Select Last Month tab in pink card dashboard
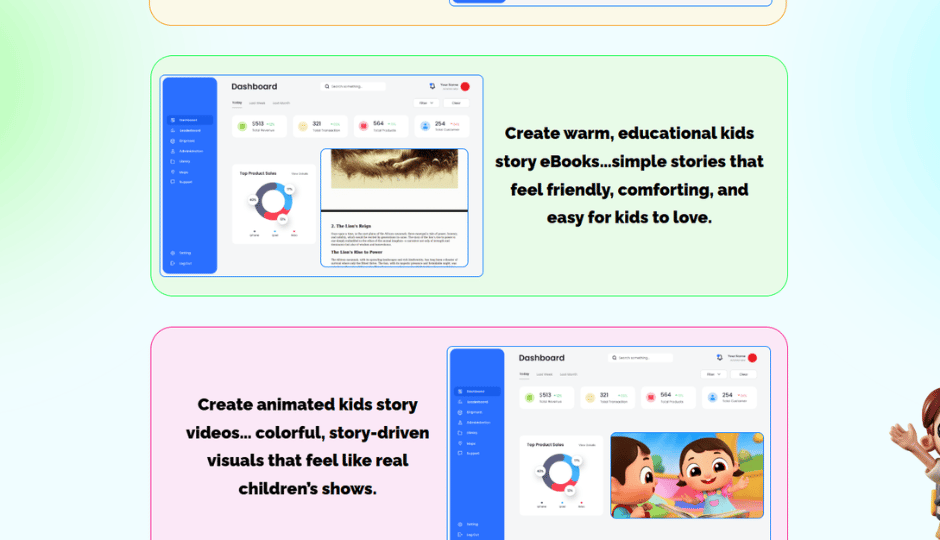Image resolution: width=940 pixels, height=540 pixels. [568, 375]
